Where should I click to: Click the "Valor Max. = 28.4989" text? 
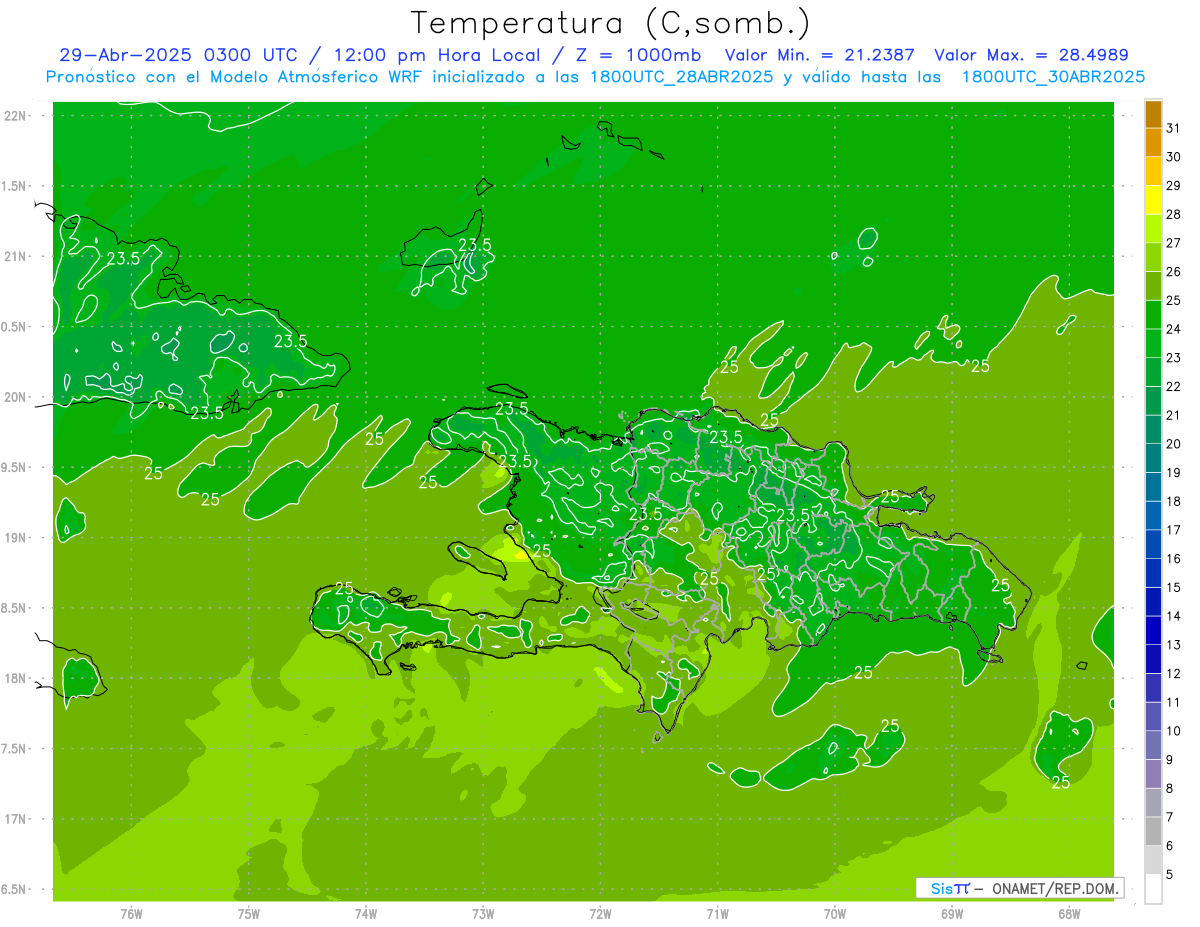[x=1031, y=55]
